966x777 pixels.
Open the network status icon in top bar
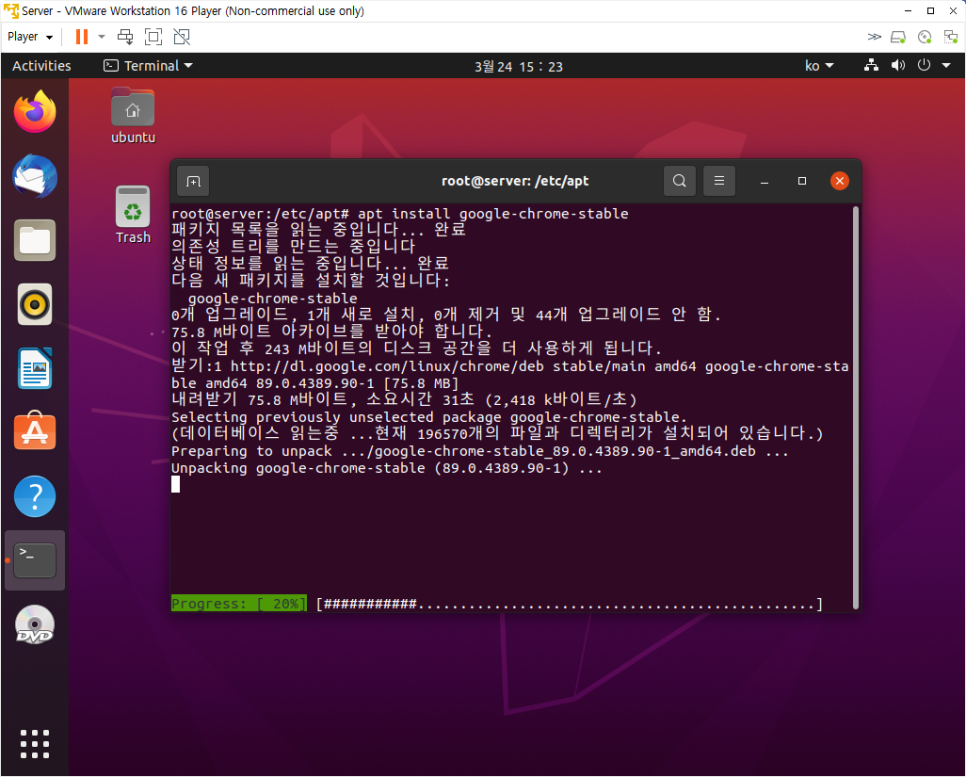[871, 65]
